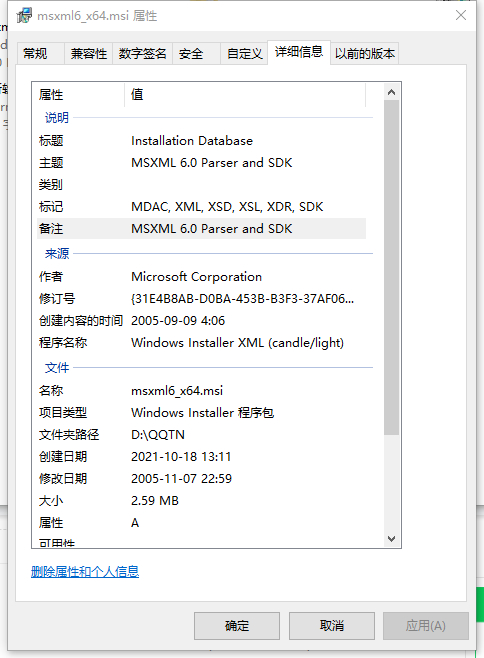Click the empty 类别 property row
The height and width of the screenshot is (658, 484).
201,185
